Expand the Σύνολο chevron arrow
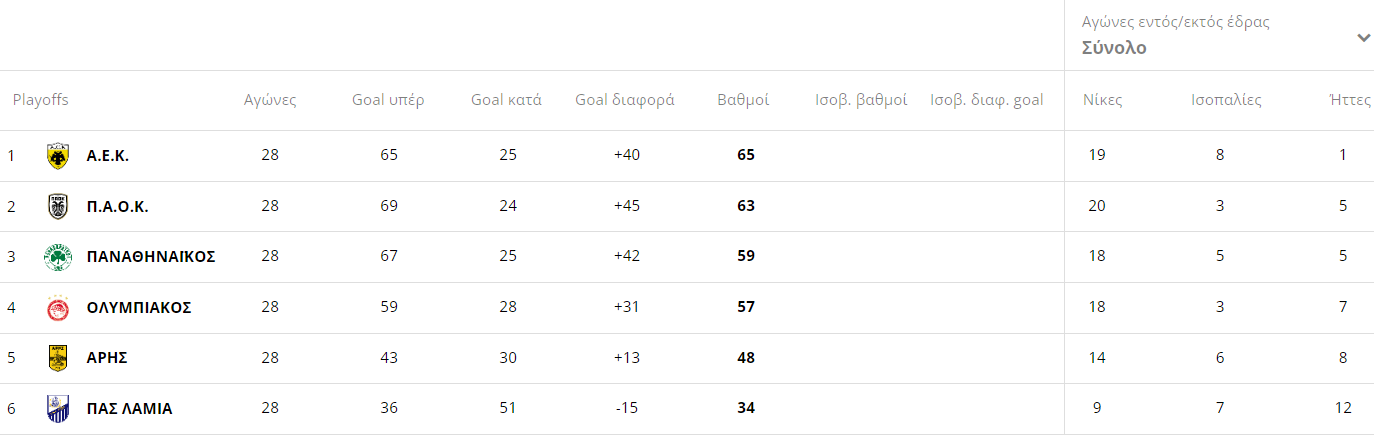 pos(1363,38)
